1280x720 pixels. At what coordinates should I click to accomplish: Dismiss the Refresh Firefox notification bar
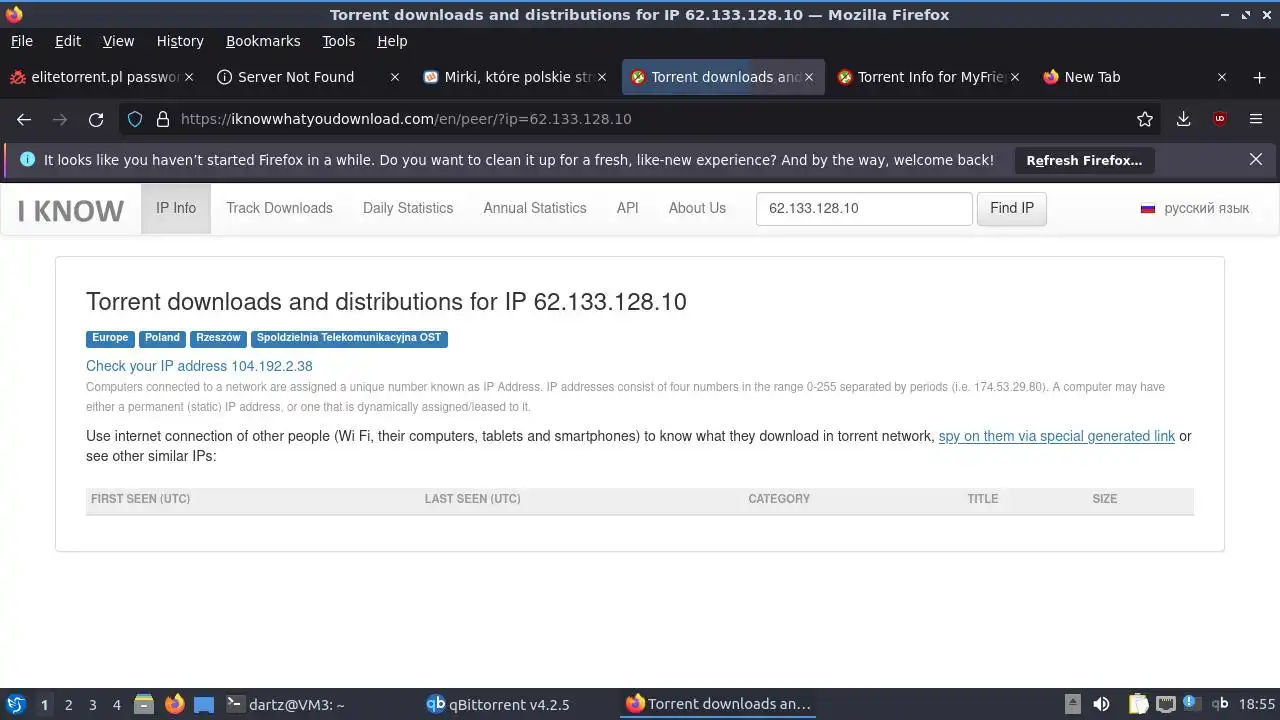click(1256, 160)
